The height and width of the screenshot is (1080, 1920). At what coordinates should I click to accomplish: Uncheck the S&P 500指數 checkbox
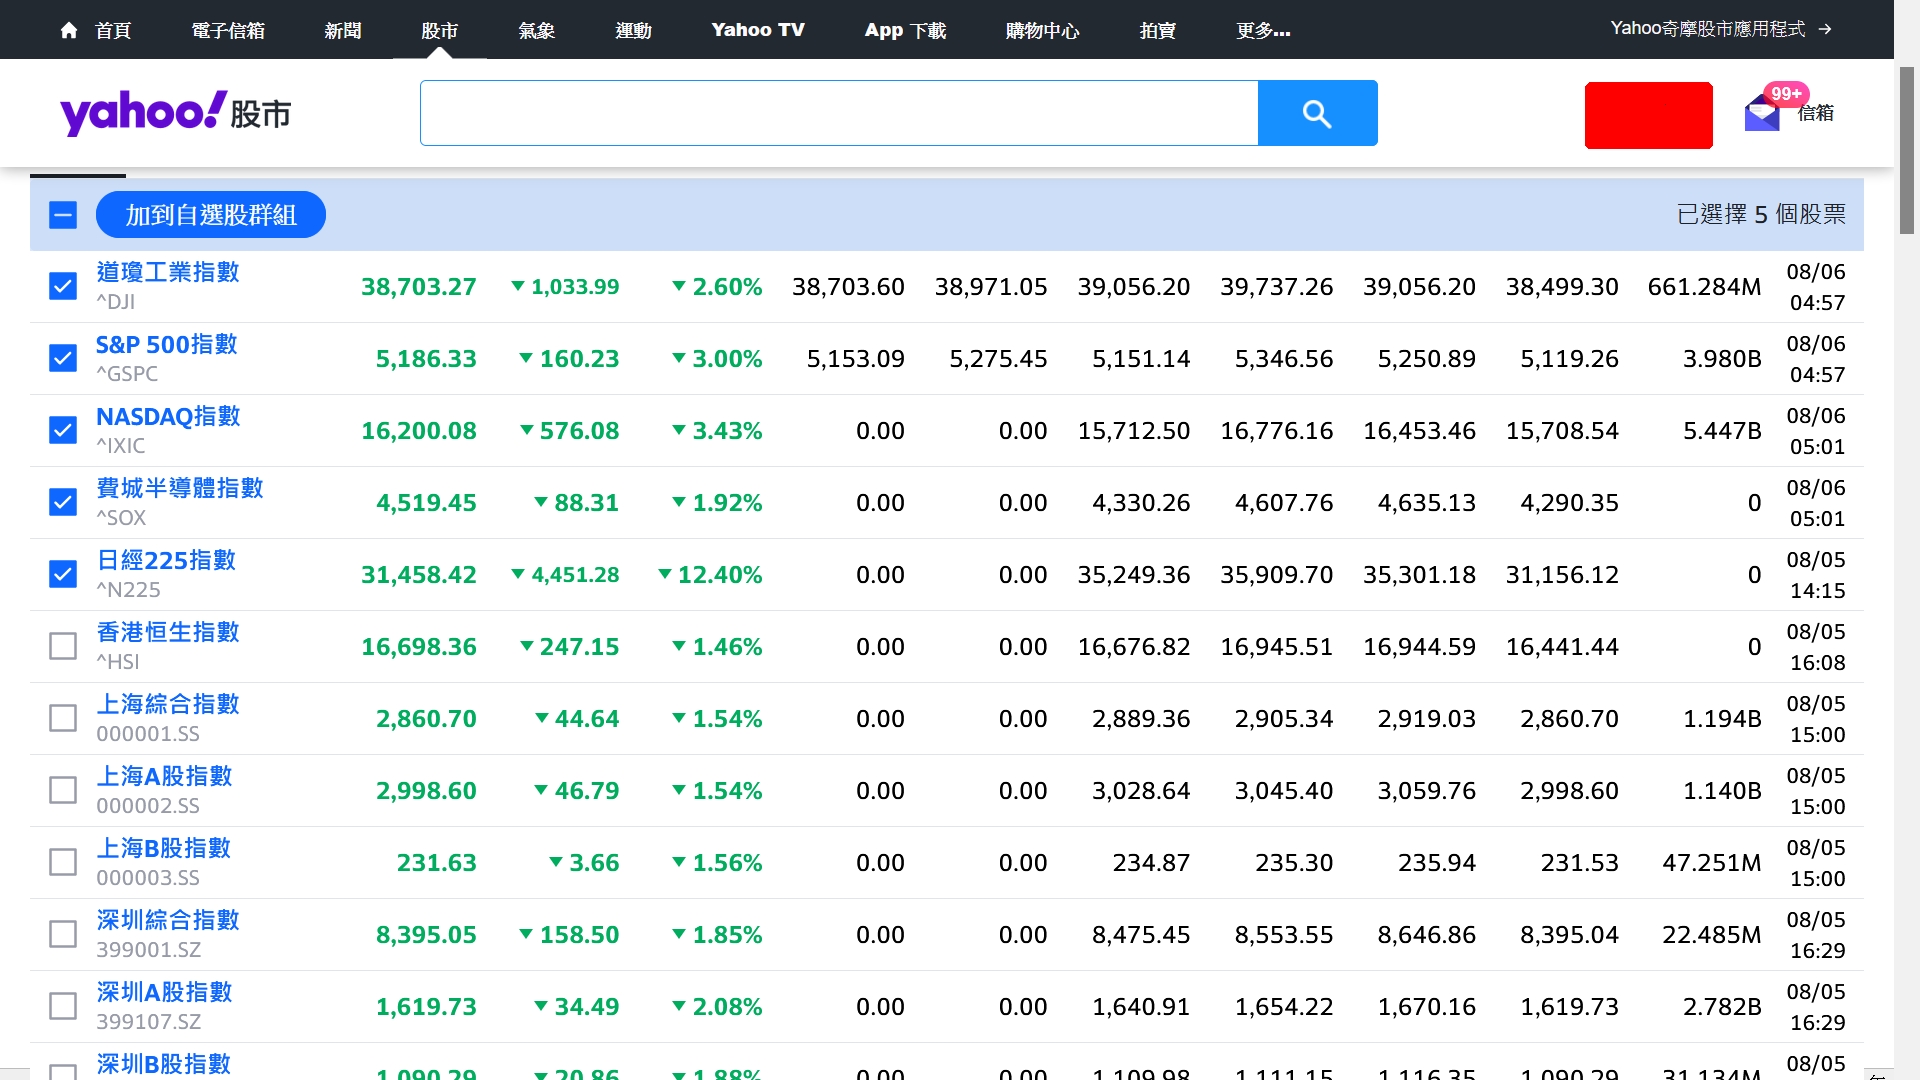click(x=63, y=358)
